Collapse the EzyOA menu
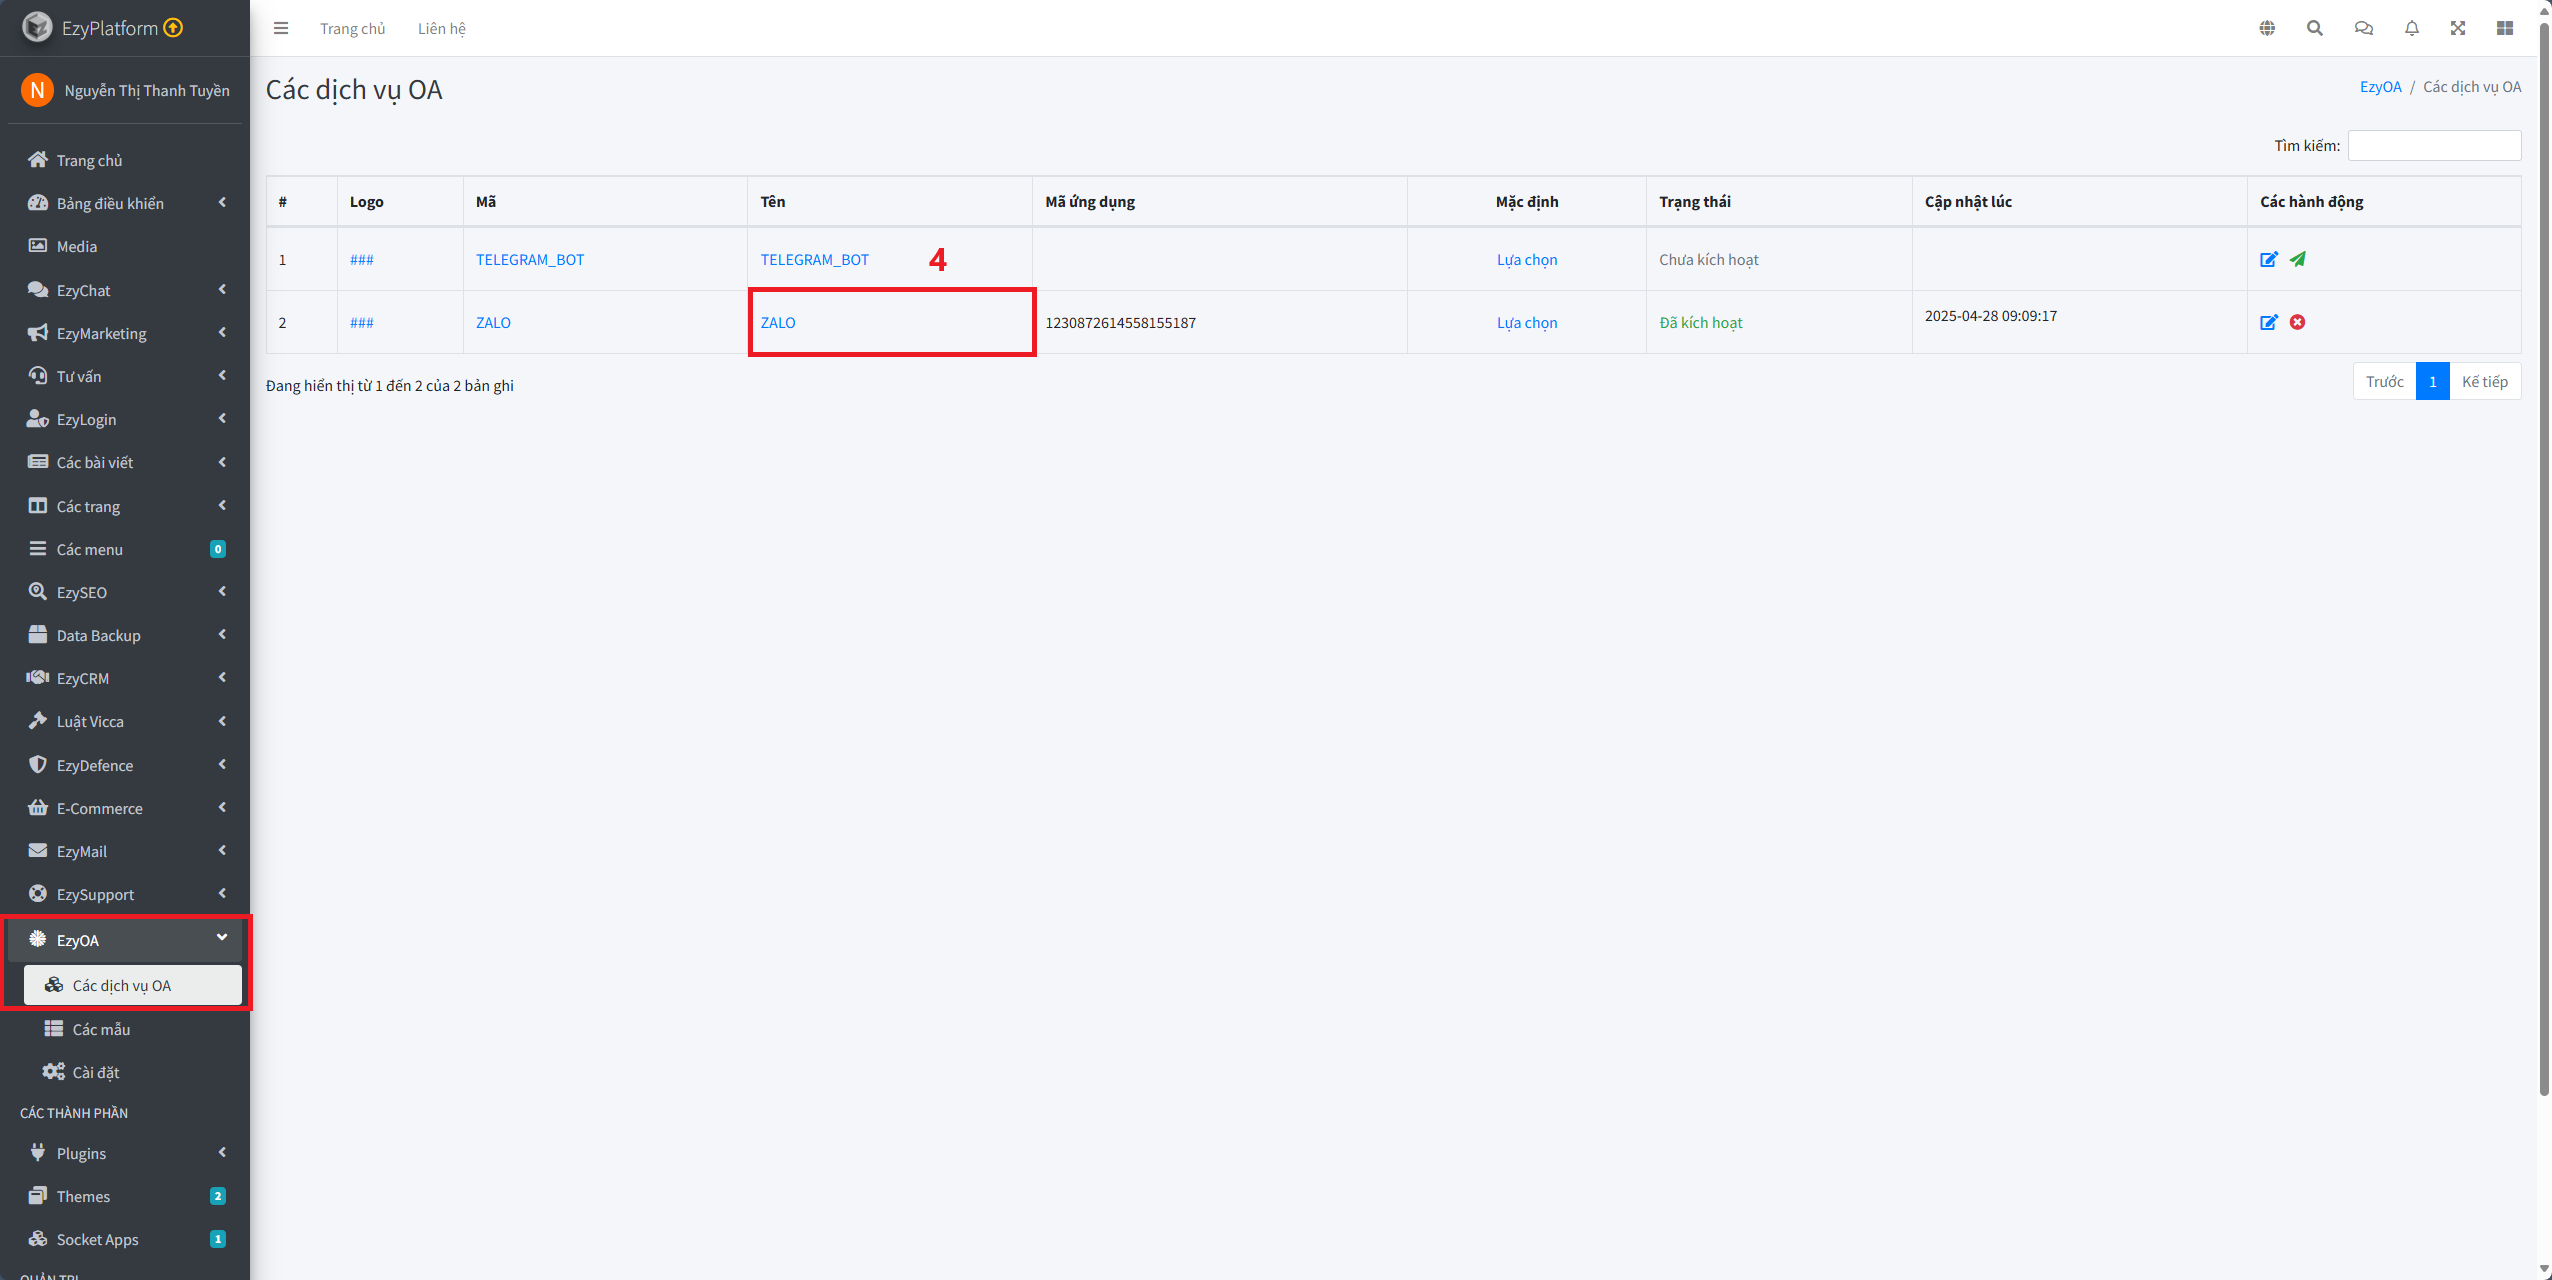 (x=125, y=940)
